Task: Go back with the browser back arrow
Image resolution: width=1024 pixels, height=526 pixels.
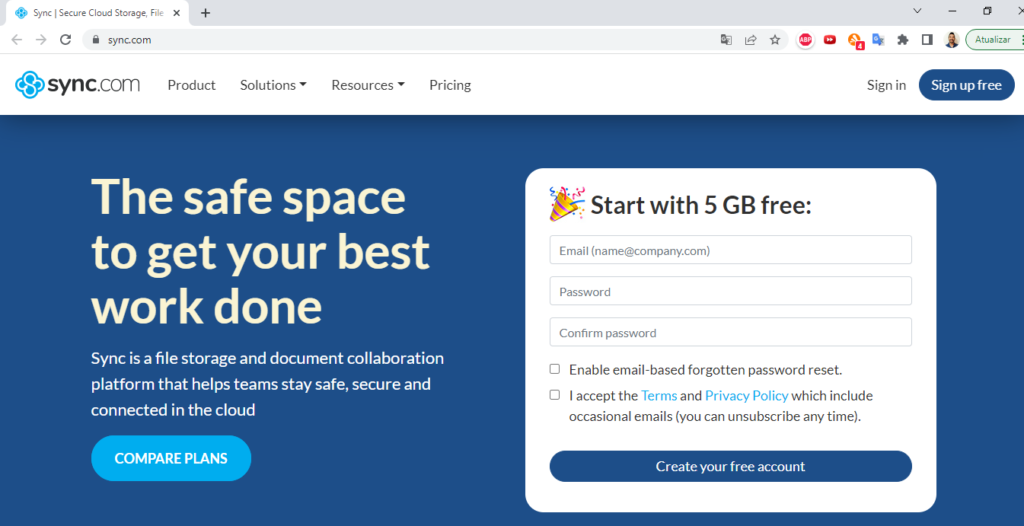Action: click(16, 40)
